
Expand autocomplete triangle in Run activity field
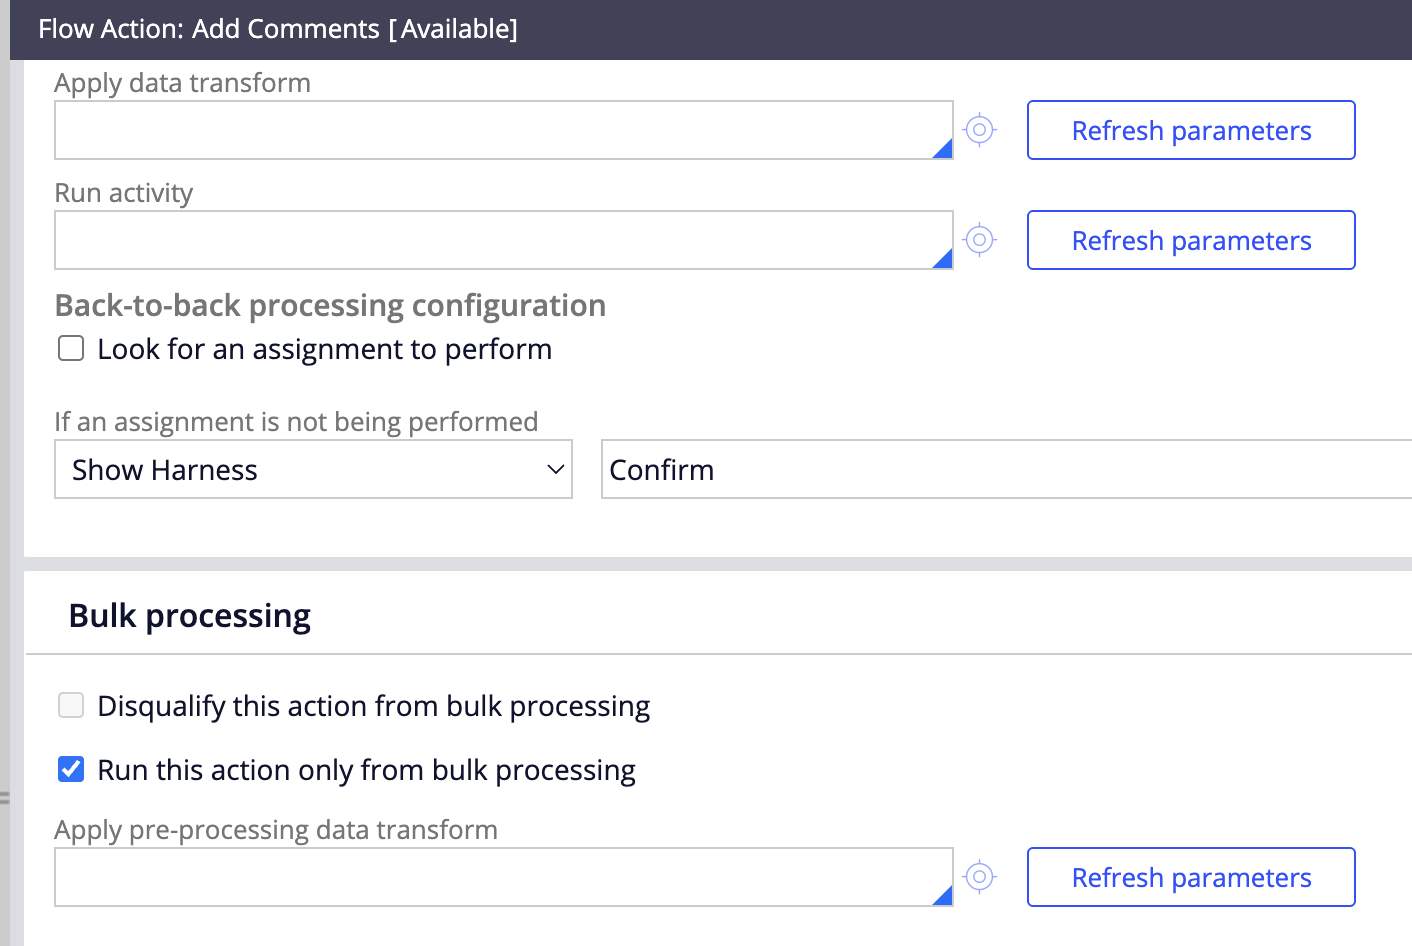(x=942, y=259)
